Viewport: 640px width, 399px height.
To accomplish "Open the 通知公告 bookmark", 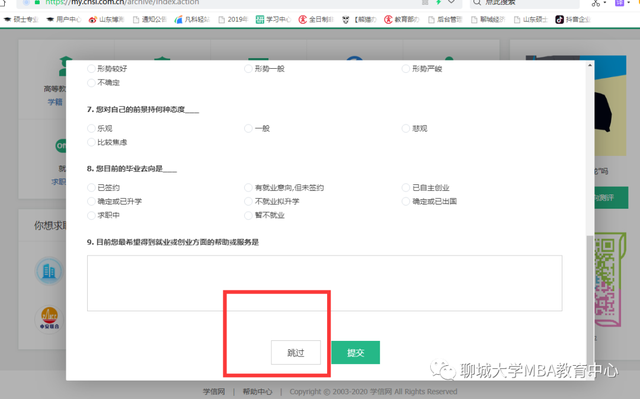I will point(149,20).
